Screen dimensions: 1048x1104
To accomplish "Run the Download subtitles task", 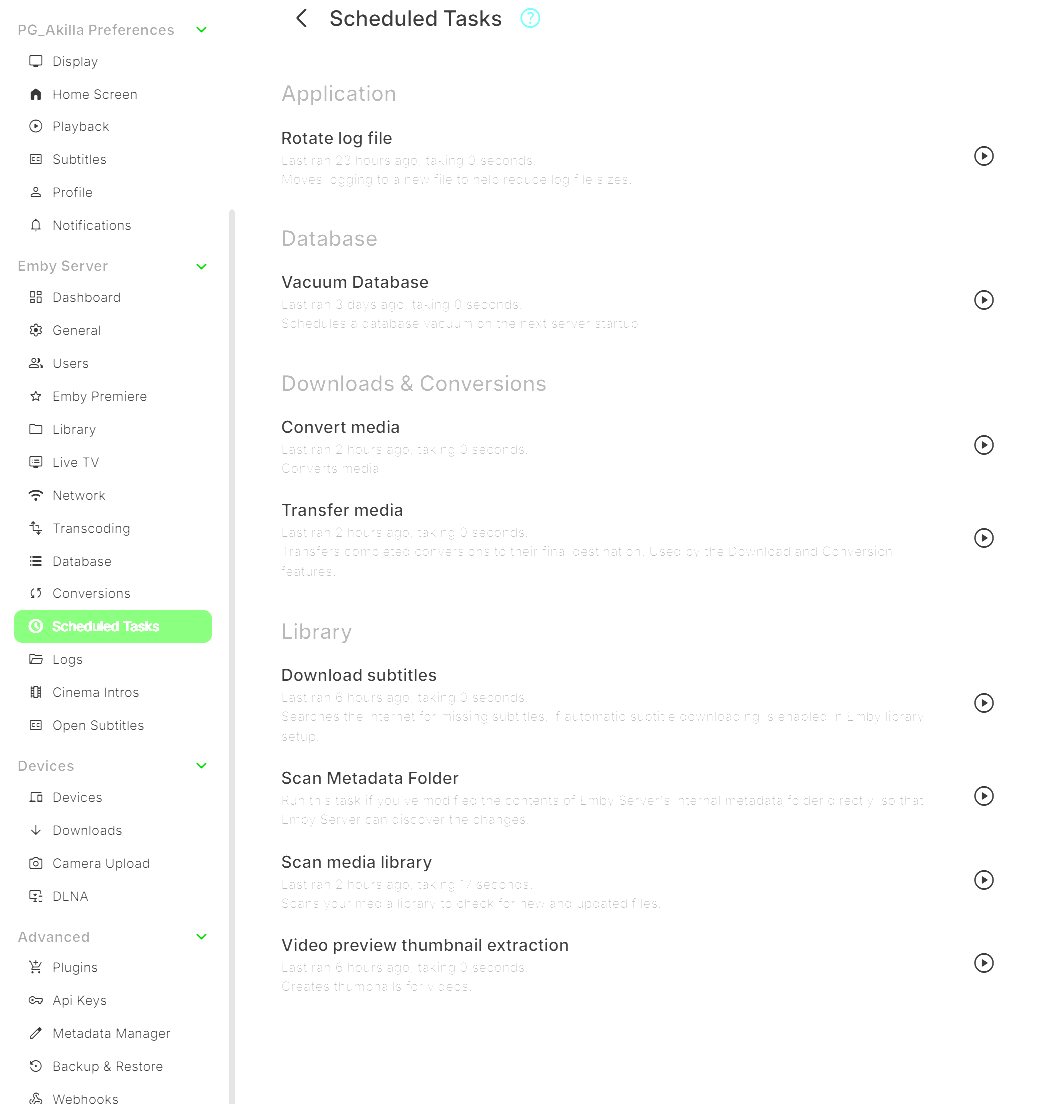I will point(984,703).
